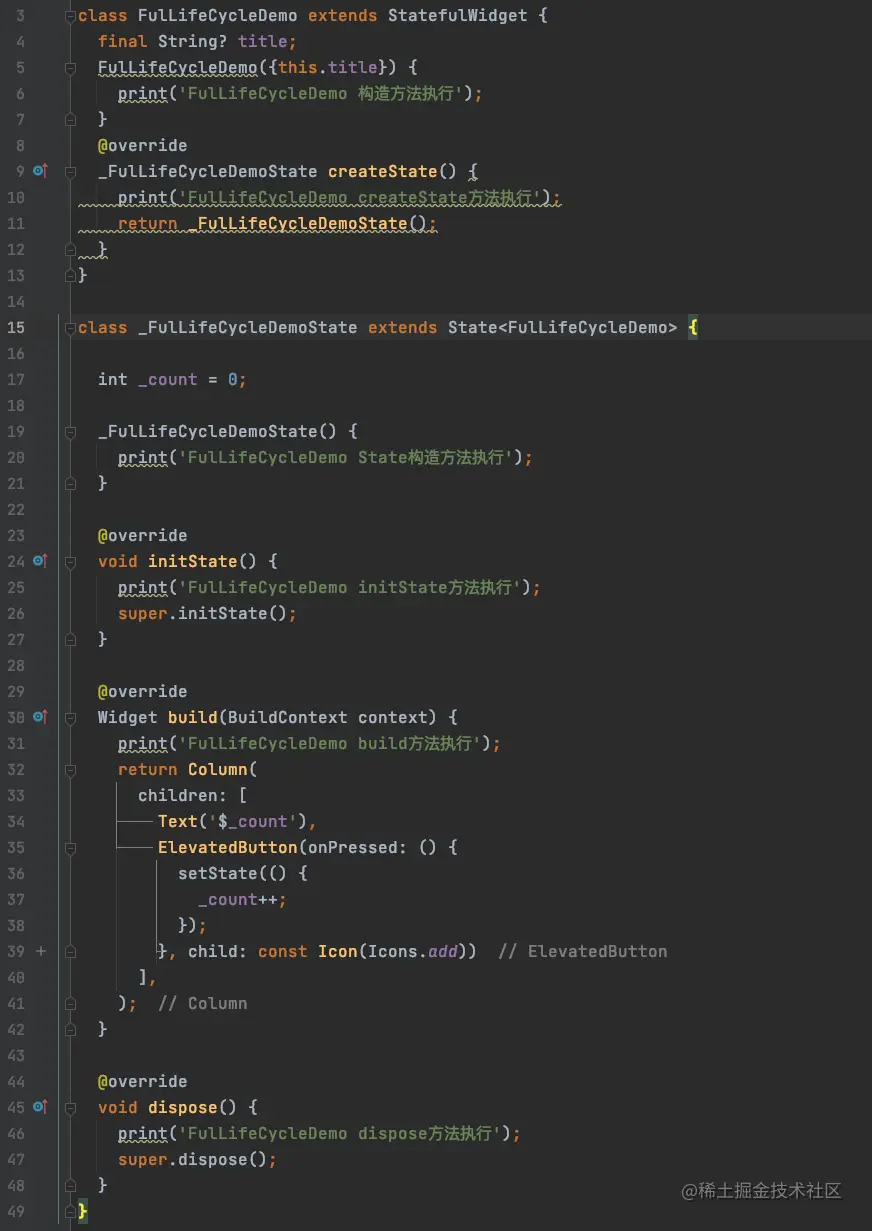Click the @override annotation on line 23

(x=142, y=535)
